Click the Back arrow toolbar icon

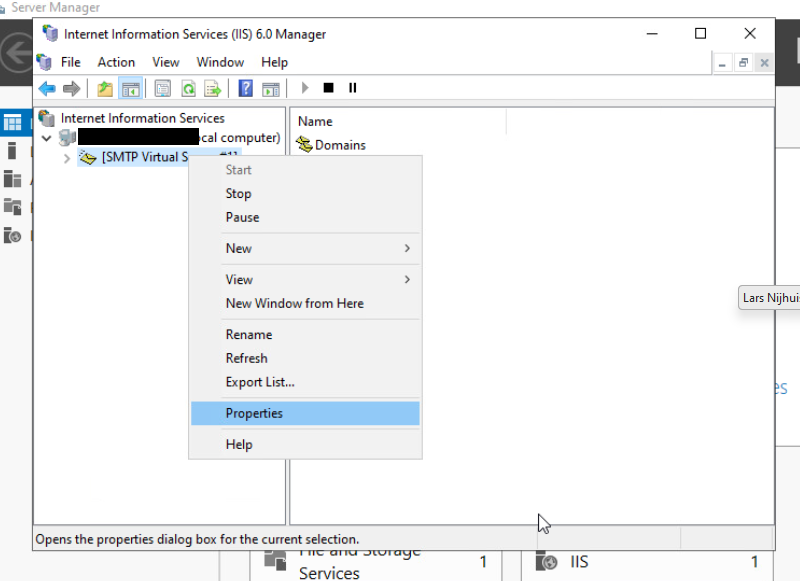pyautogui.click(x=47, y=89)
